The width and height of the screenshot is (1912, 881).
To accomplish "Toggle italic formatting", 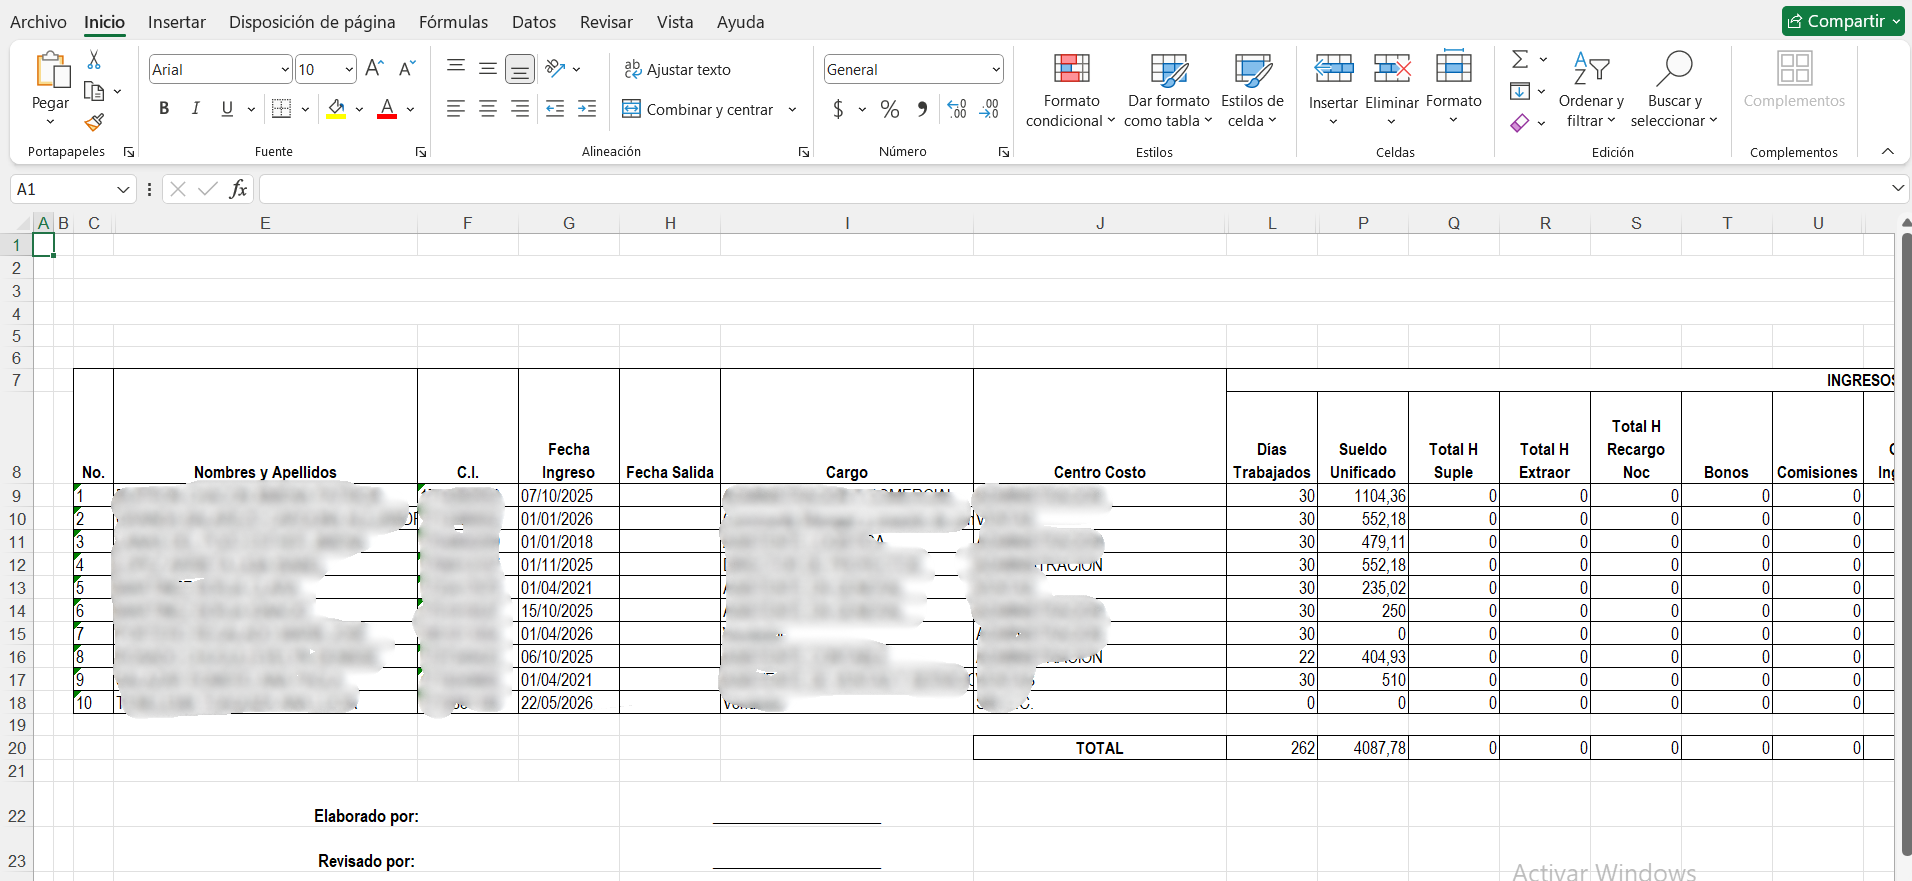I will 196,109.
